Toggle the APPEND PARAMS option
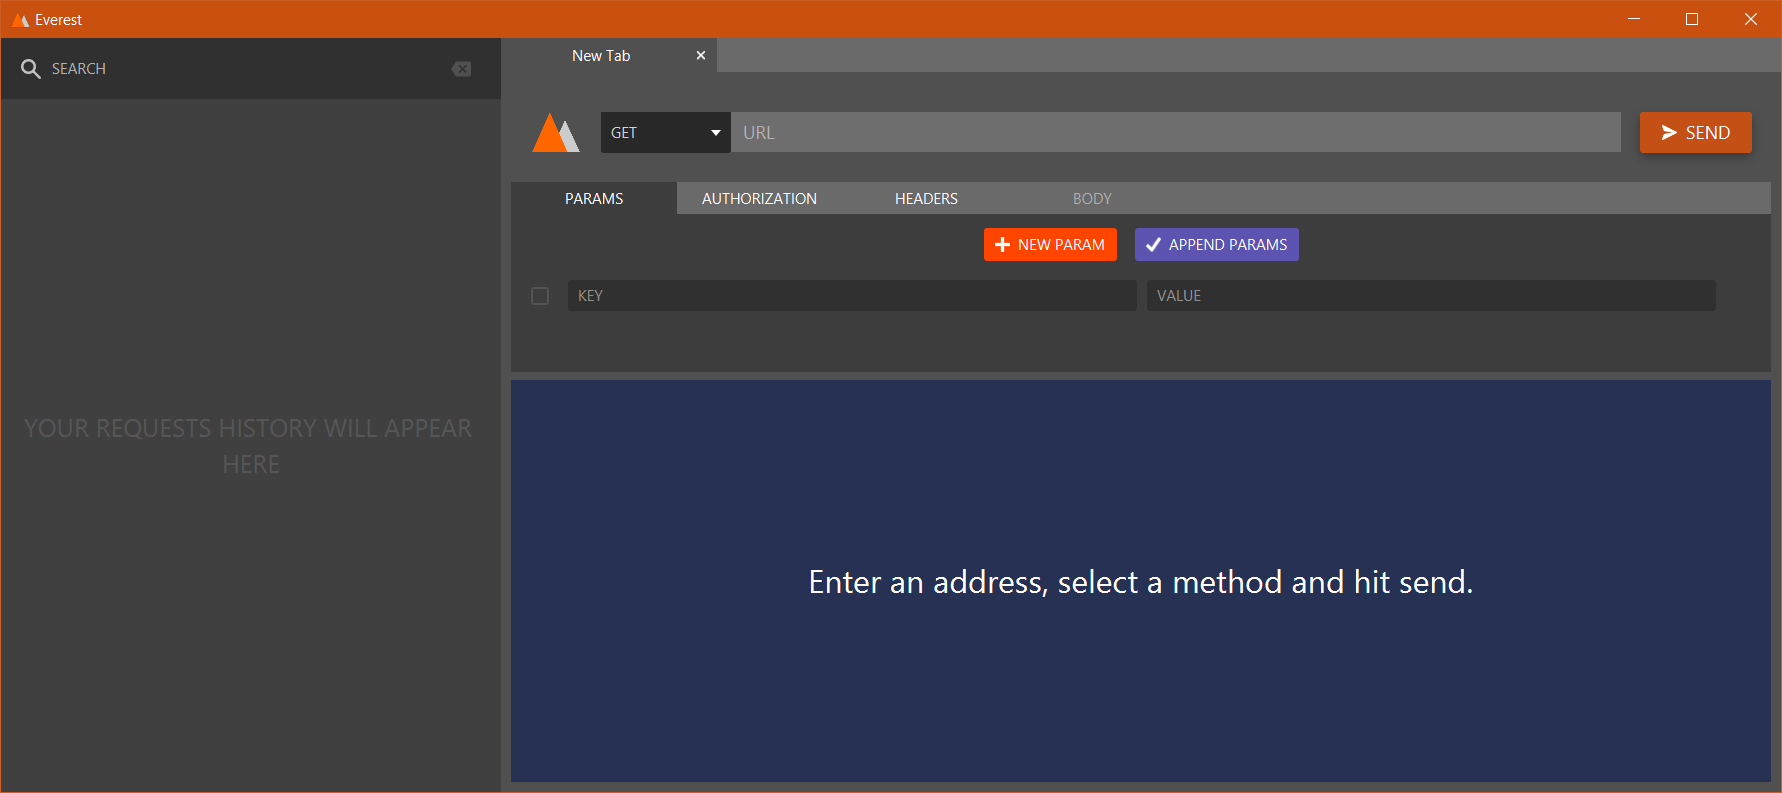 coord(1217,245)
